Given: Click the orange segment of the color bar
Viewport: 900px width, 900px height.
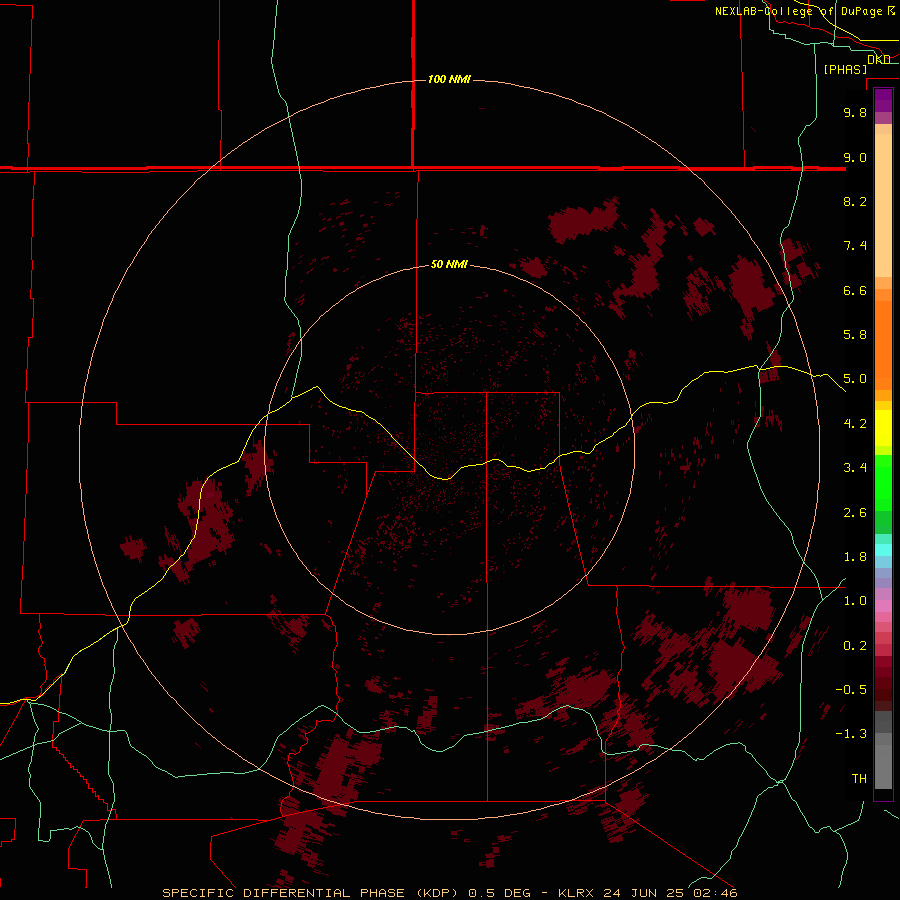Looking at the screenshot, I should pos(883,344).
